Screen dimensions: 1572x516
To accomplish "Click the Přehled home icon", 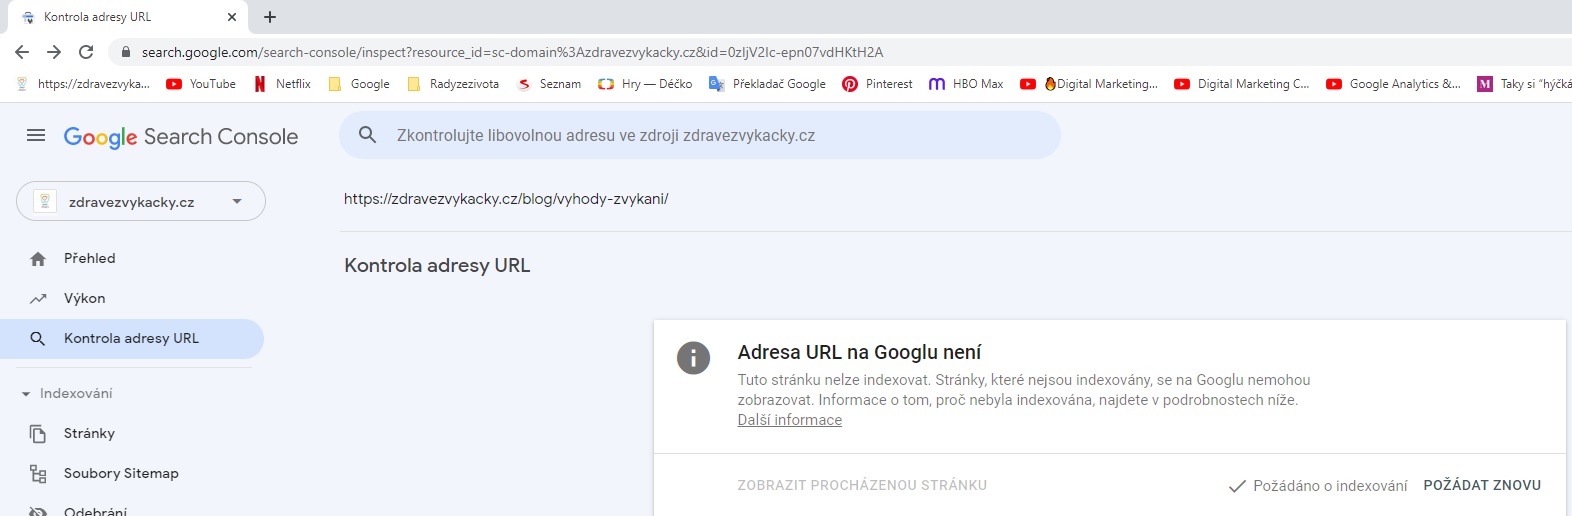I will click(38, 259).
